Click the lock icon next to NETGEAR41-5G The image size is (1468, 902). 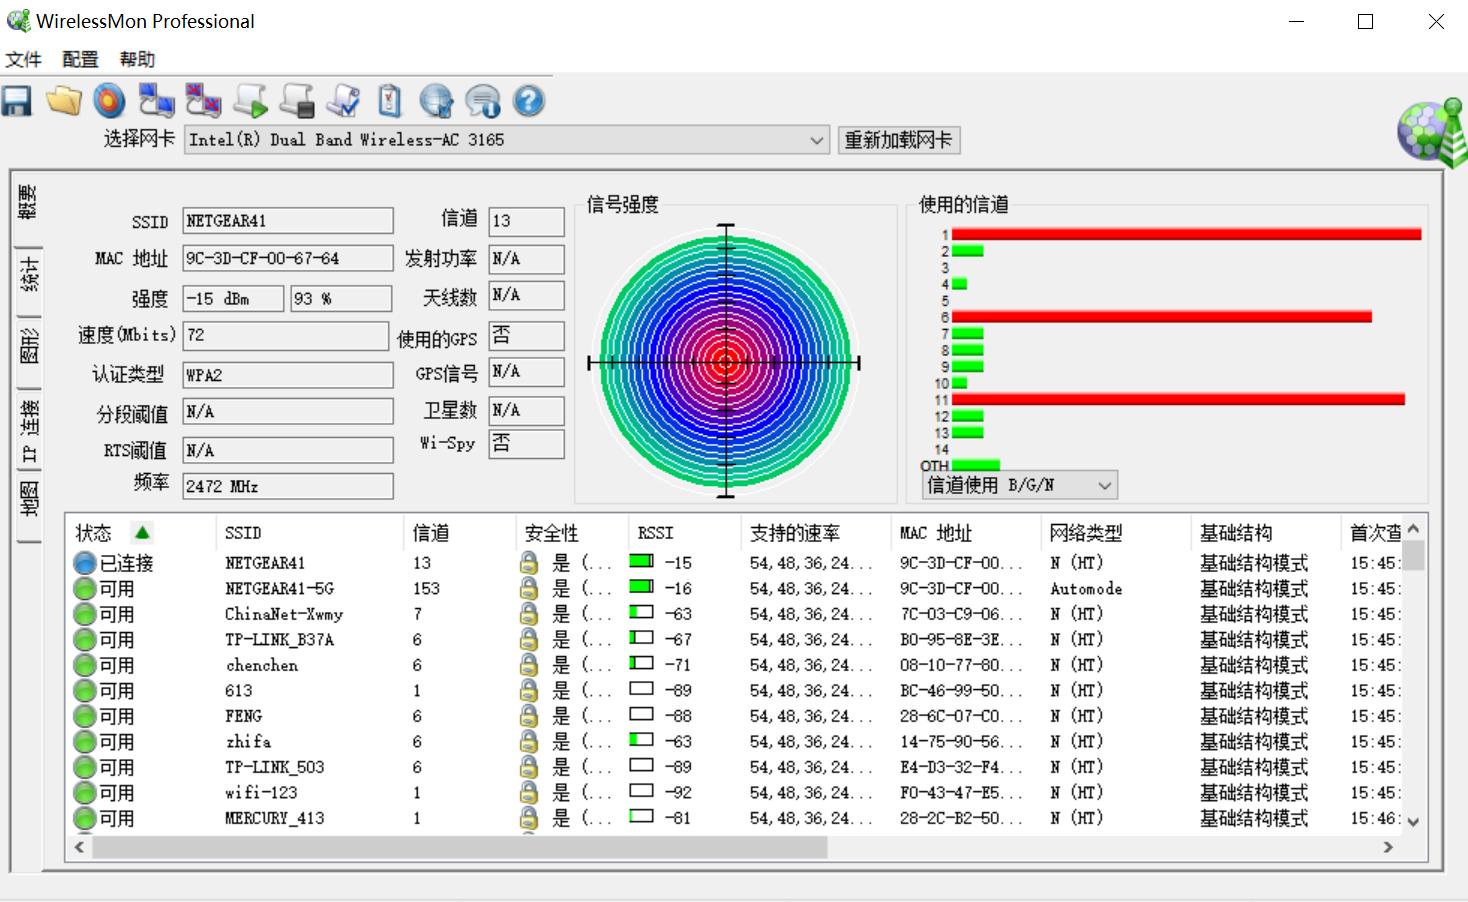pyautogui.click(x=529, y=588)
